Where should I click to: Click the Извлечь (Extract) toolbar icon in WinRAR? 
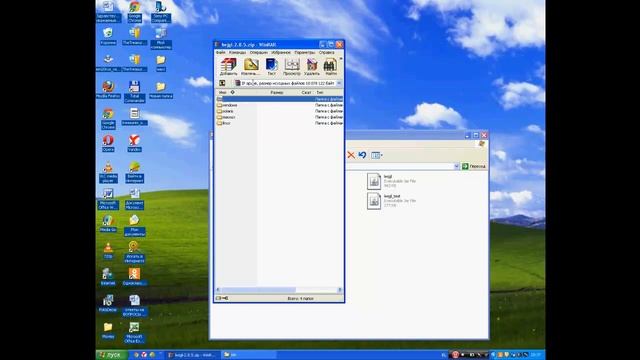tap(251, 67)
